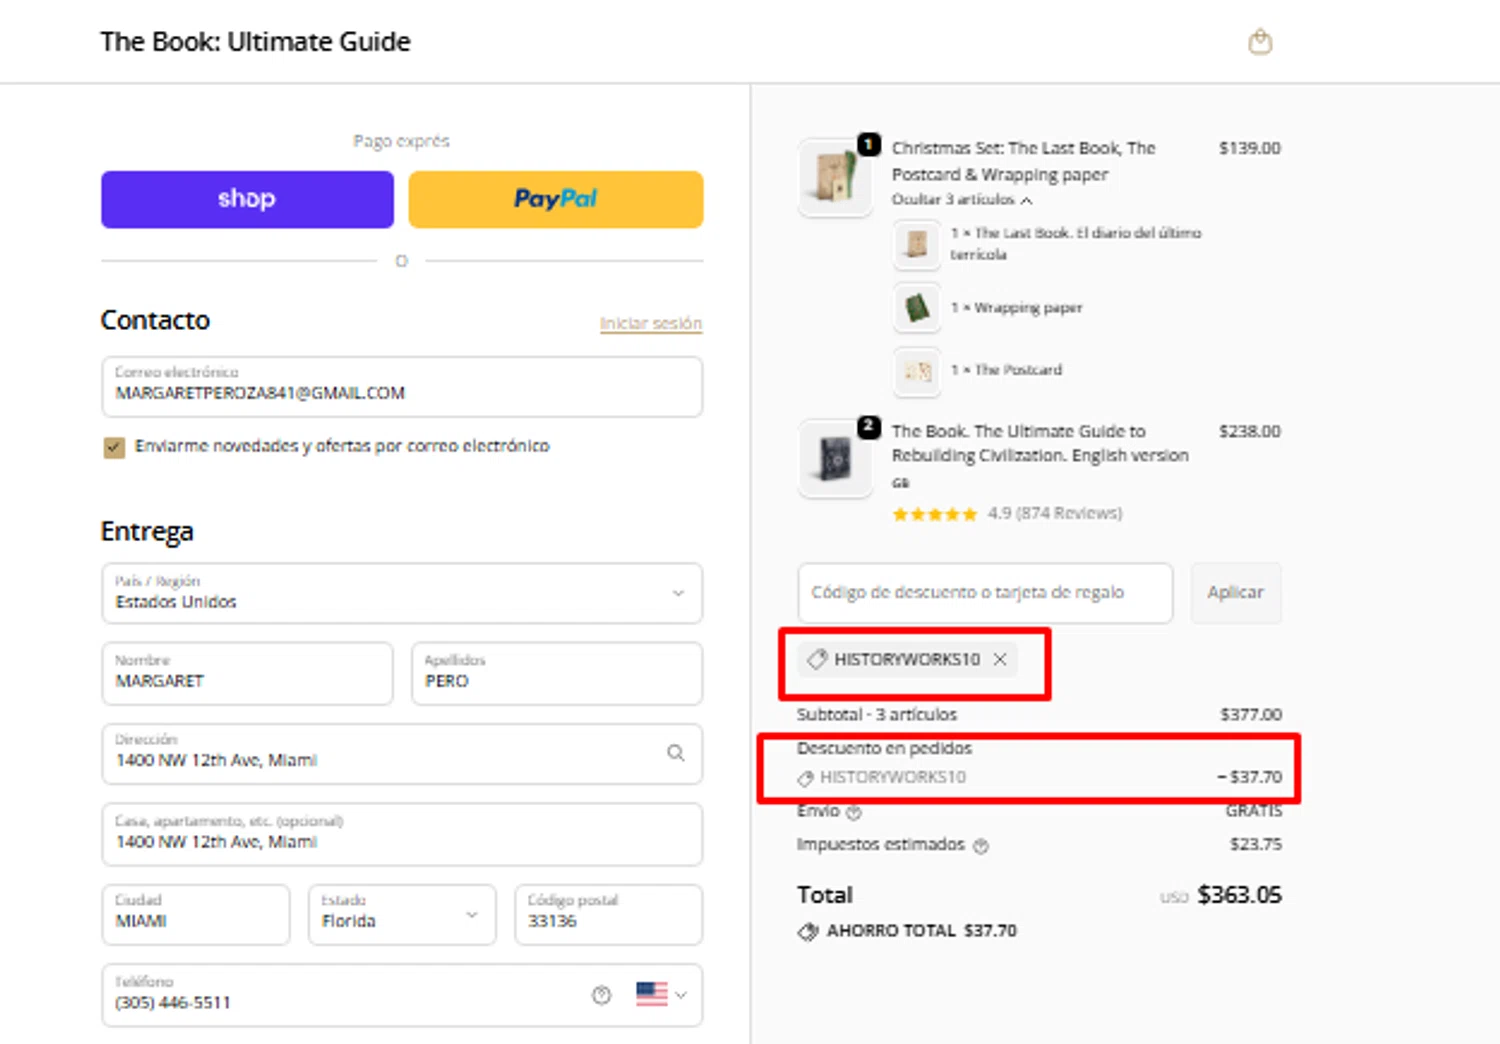Image resolution: width=1500 pixels, height=1044 pixels.
Task: Open the US flag country code selector
Action: pyautogui.click(x=661, y=995)
